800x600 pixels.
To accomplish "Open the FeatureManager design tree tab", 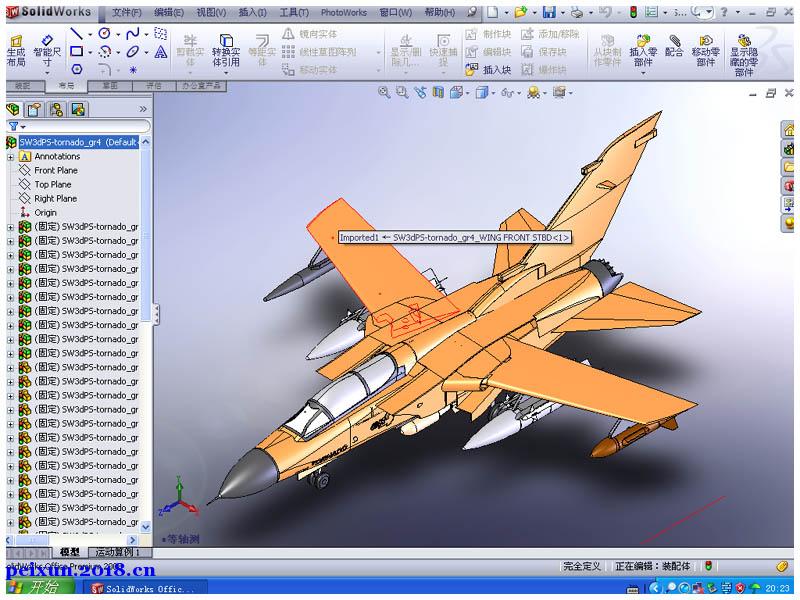I will [x=13, y=109].
